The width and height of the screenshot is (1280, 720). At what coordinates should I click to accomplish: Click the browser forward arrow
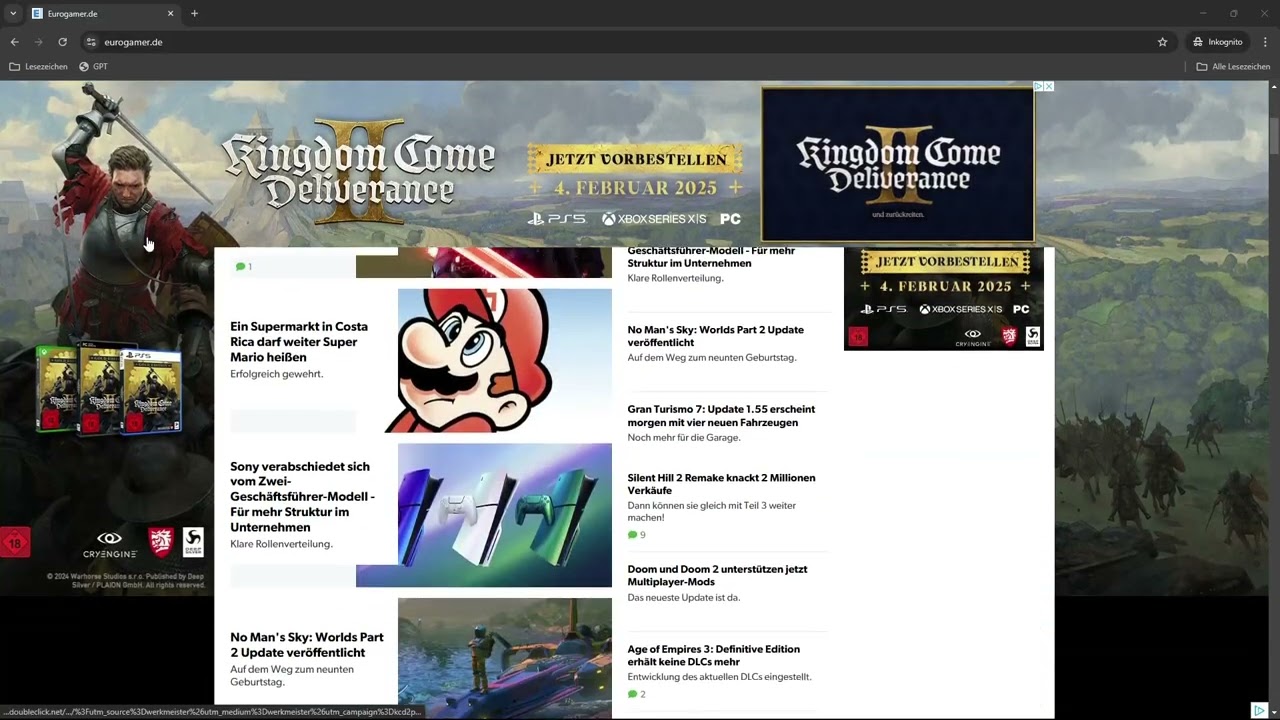click(38, 42)
